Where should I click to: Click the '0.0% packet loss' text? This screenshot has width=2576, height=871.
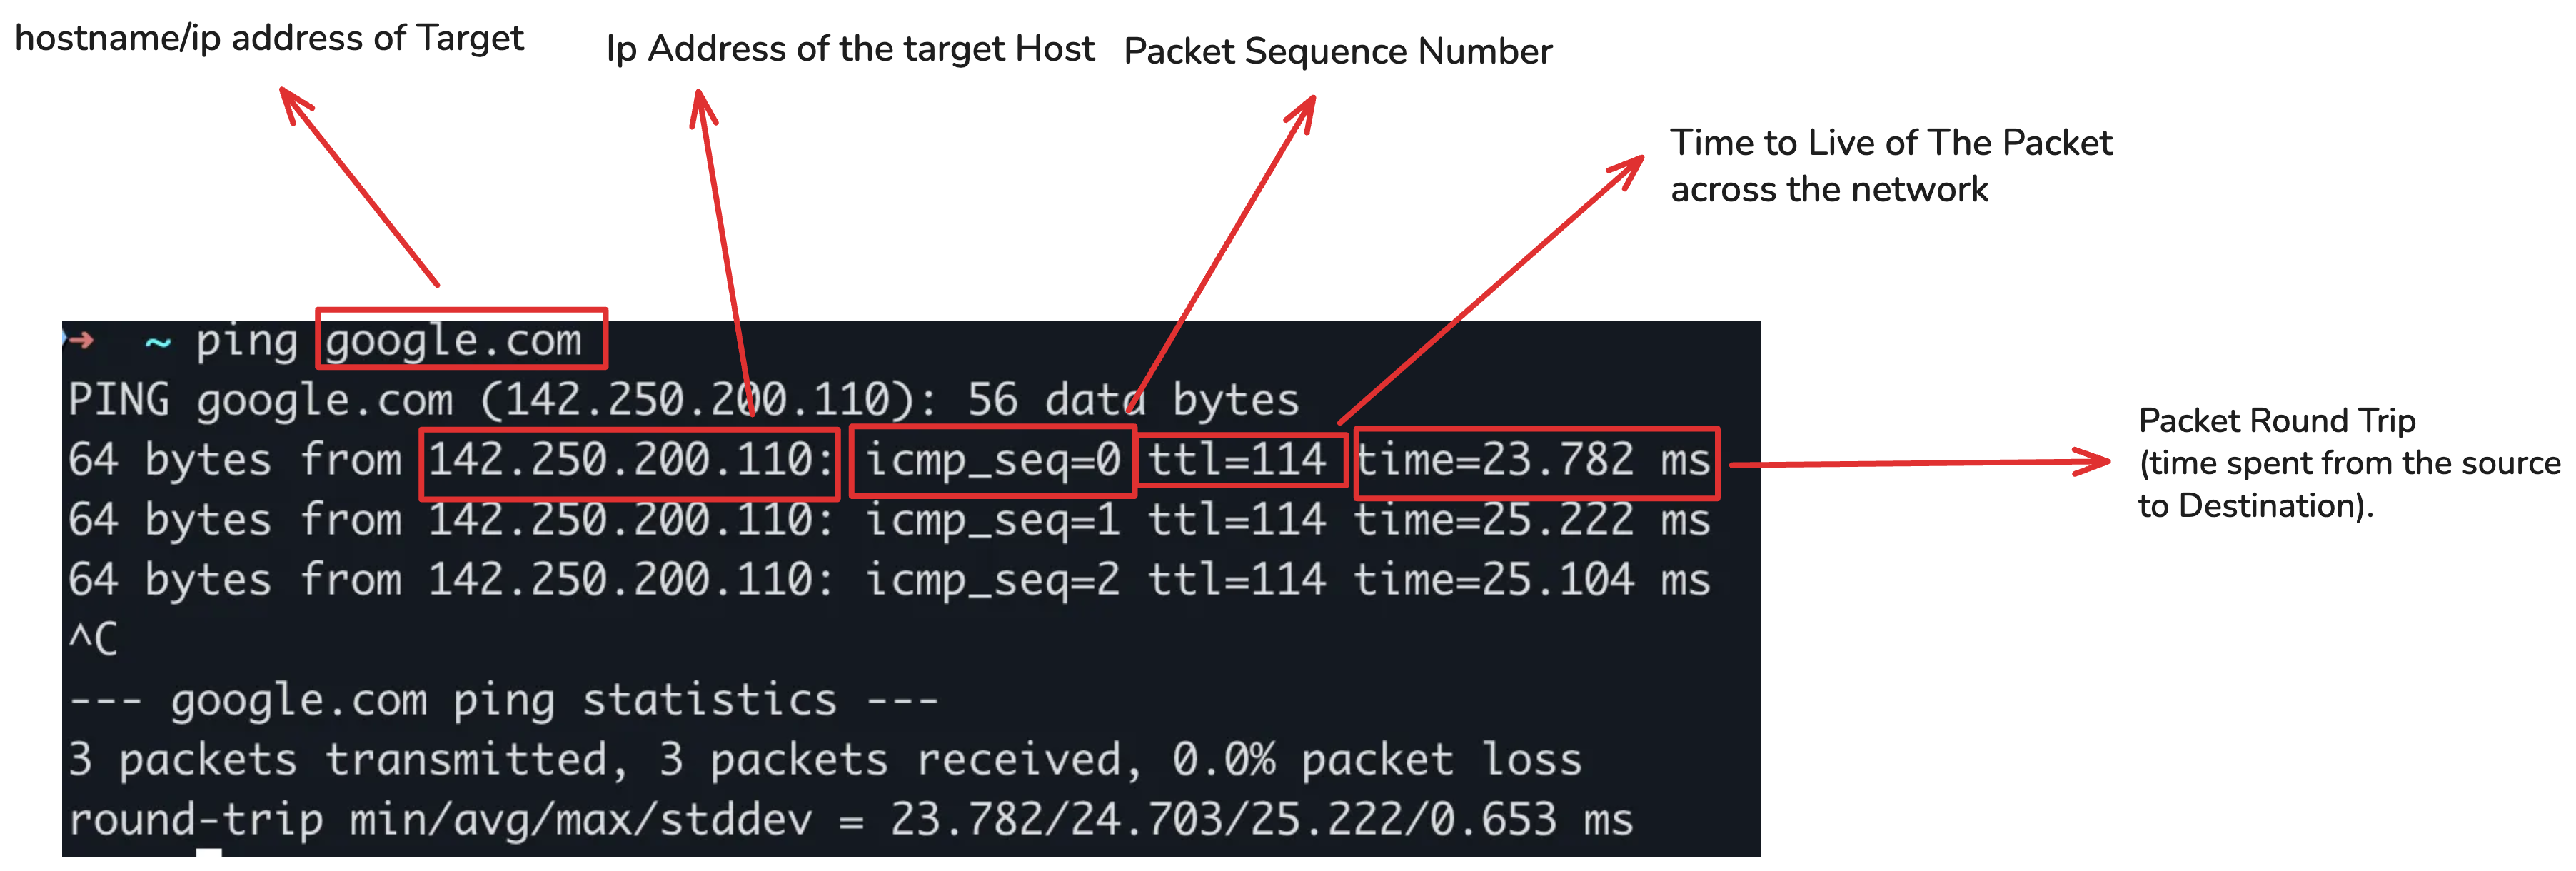point(1377,759)
